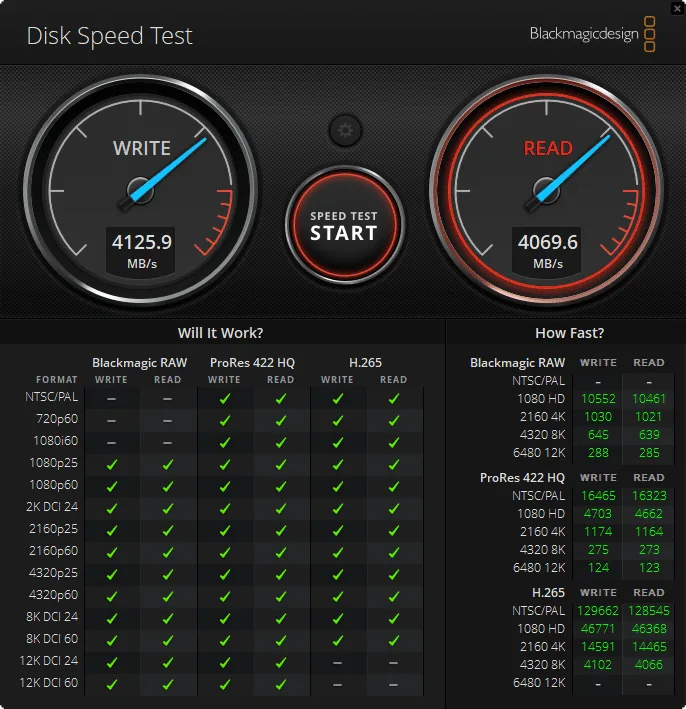Click ProRes write checkmark for 2K DCI 24
Image resolution: width=686 pixels, height=709 pixels.
pos(225,509)
